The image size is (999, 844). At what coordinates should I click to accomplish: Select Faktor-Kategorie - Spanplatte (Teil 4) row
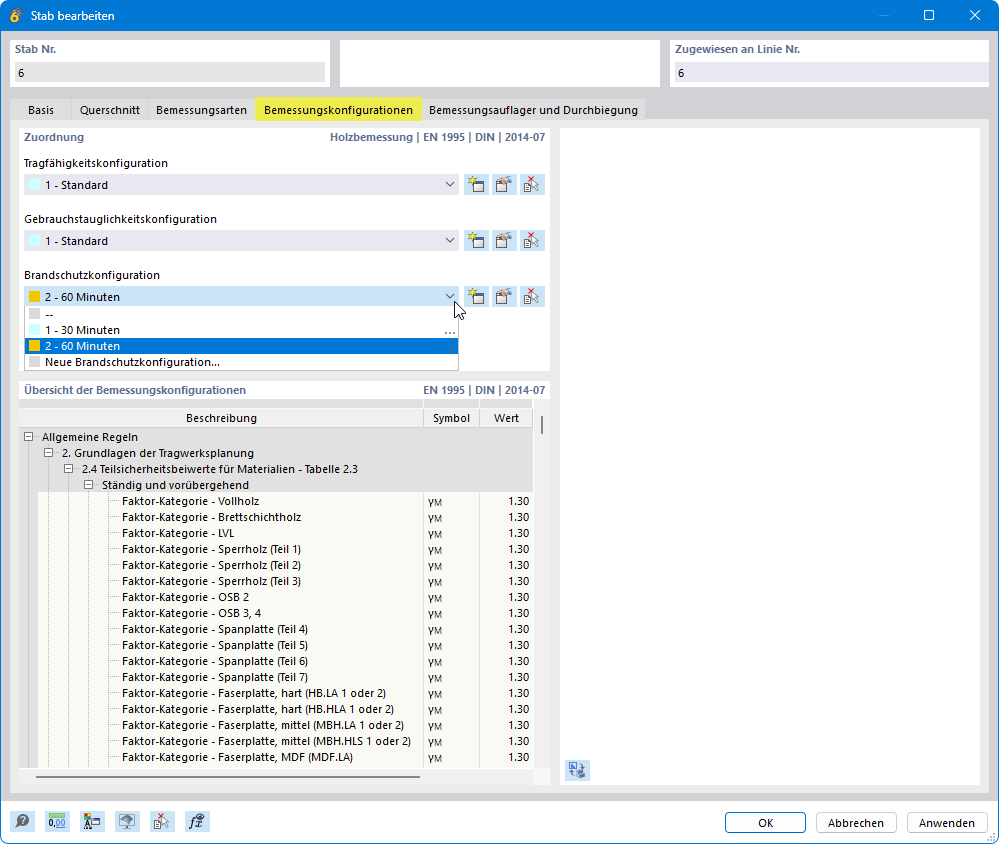[285, 629]
